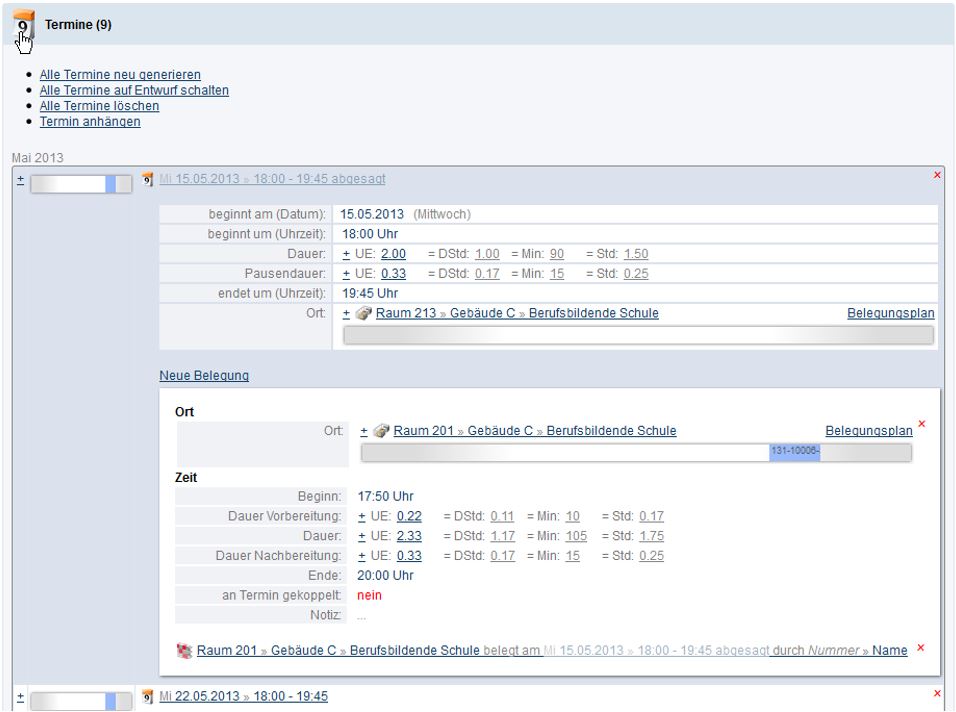Screen dimensions: 956x712
Task: Click the Termine calendar icon in header
Action: click(24, 24)
